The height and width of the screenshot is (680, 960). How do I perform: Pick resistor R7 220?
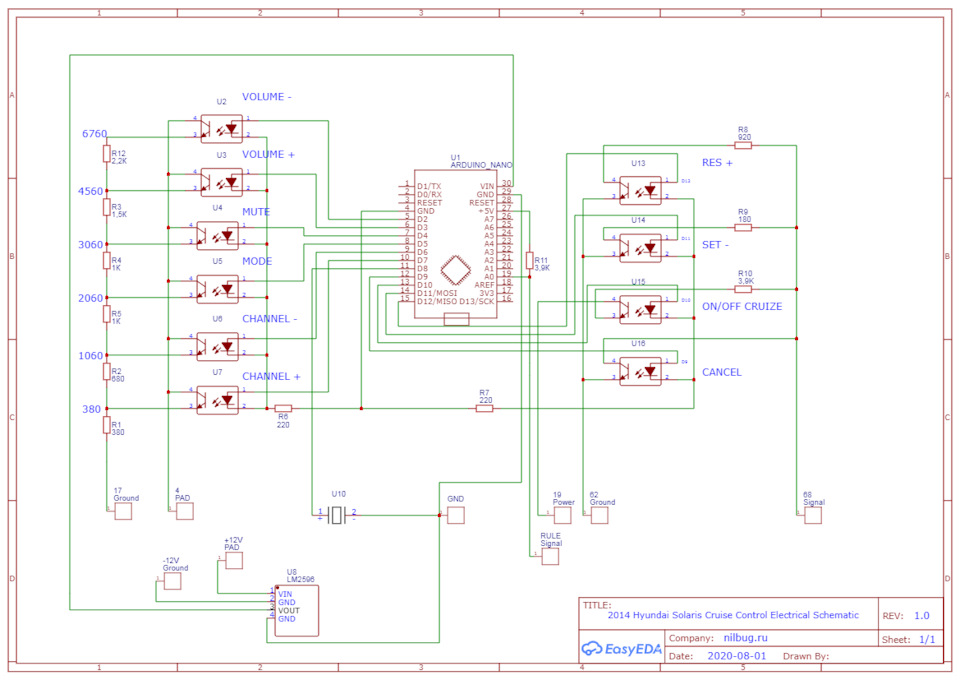point(484,408)
